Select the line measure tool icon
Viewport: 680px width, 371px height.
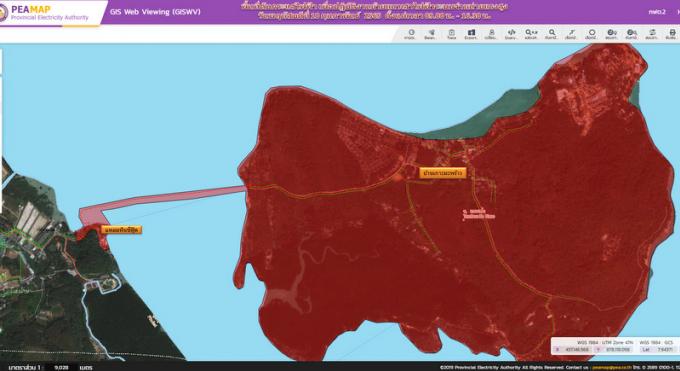pyautogui.click(x=572, y=34)
